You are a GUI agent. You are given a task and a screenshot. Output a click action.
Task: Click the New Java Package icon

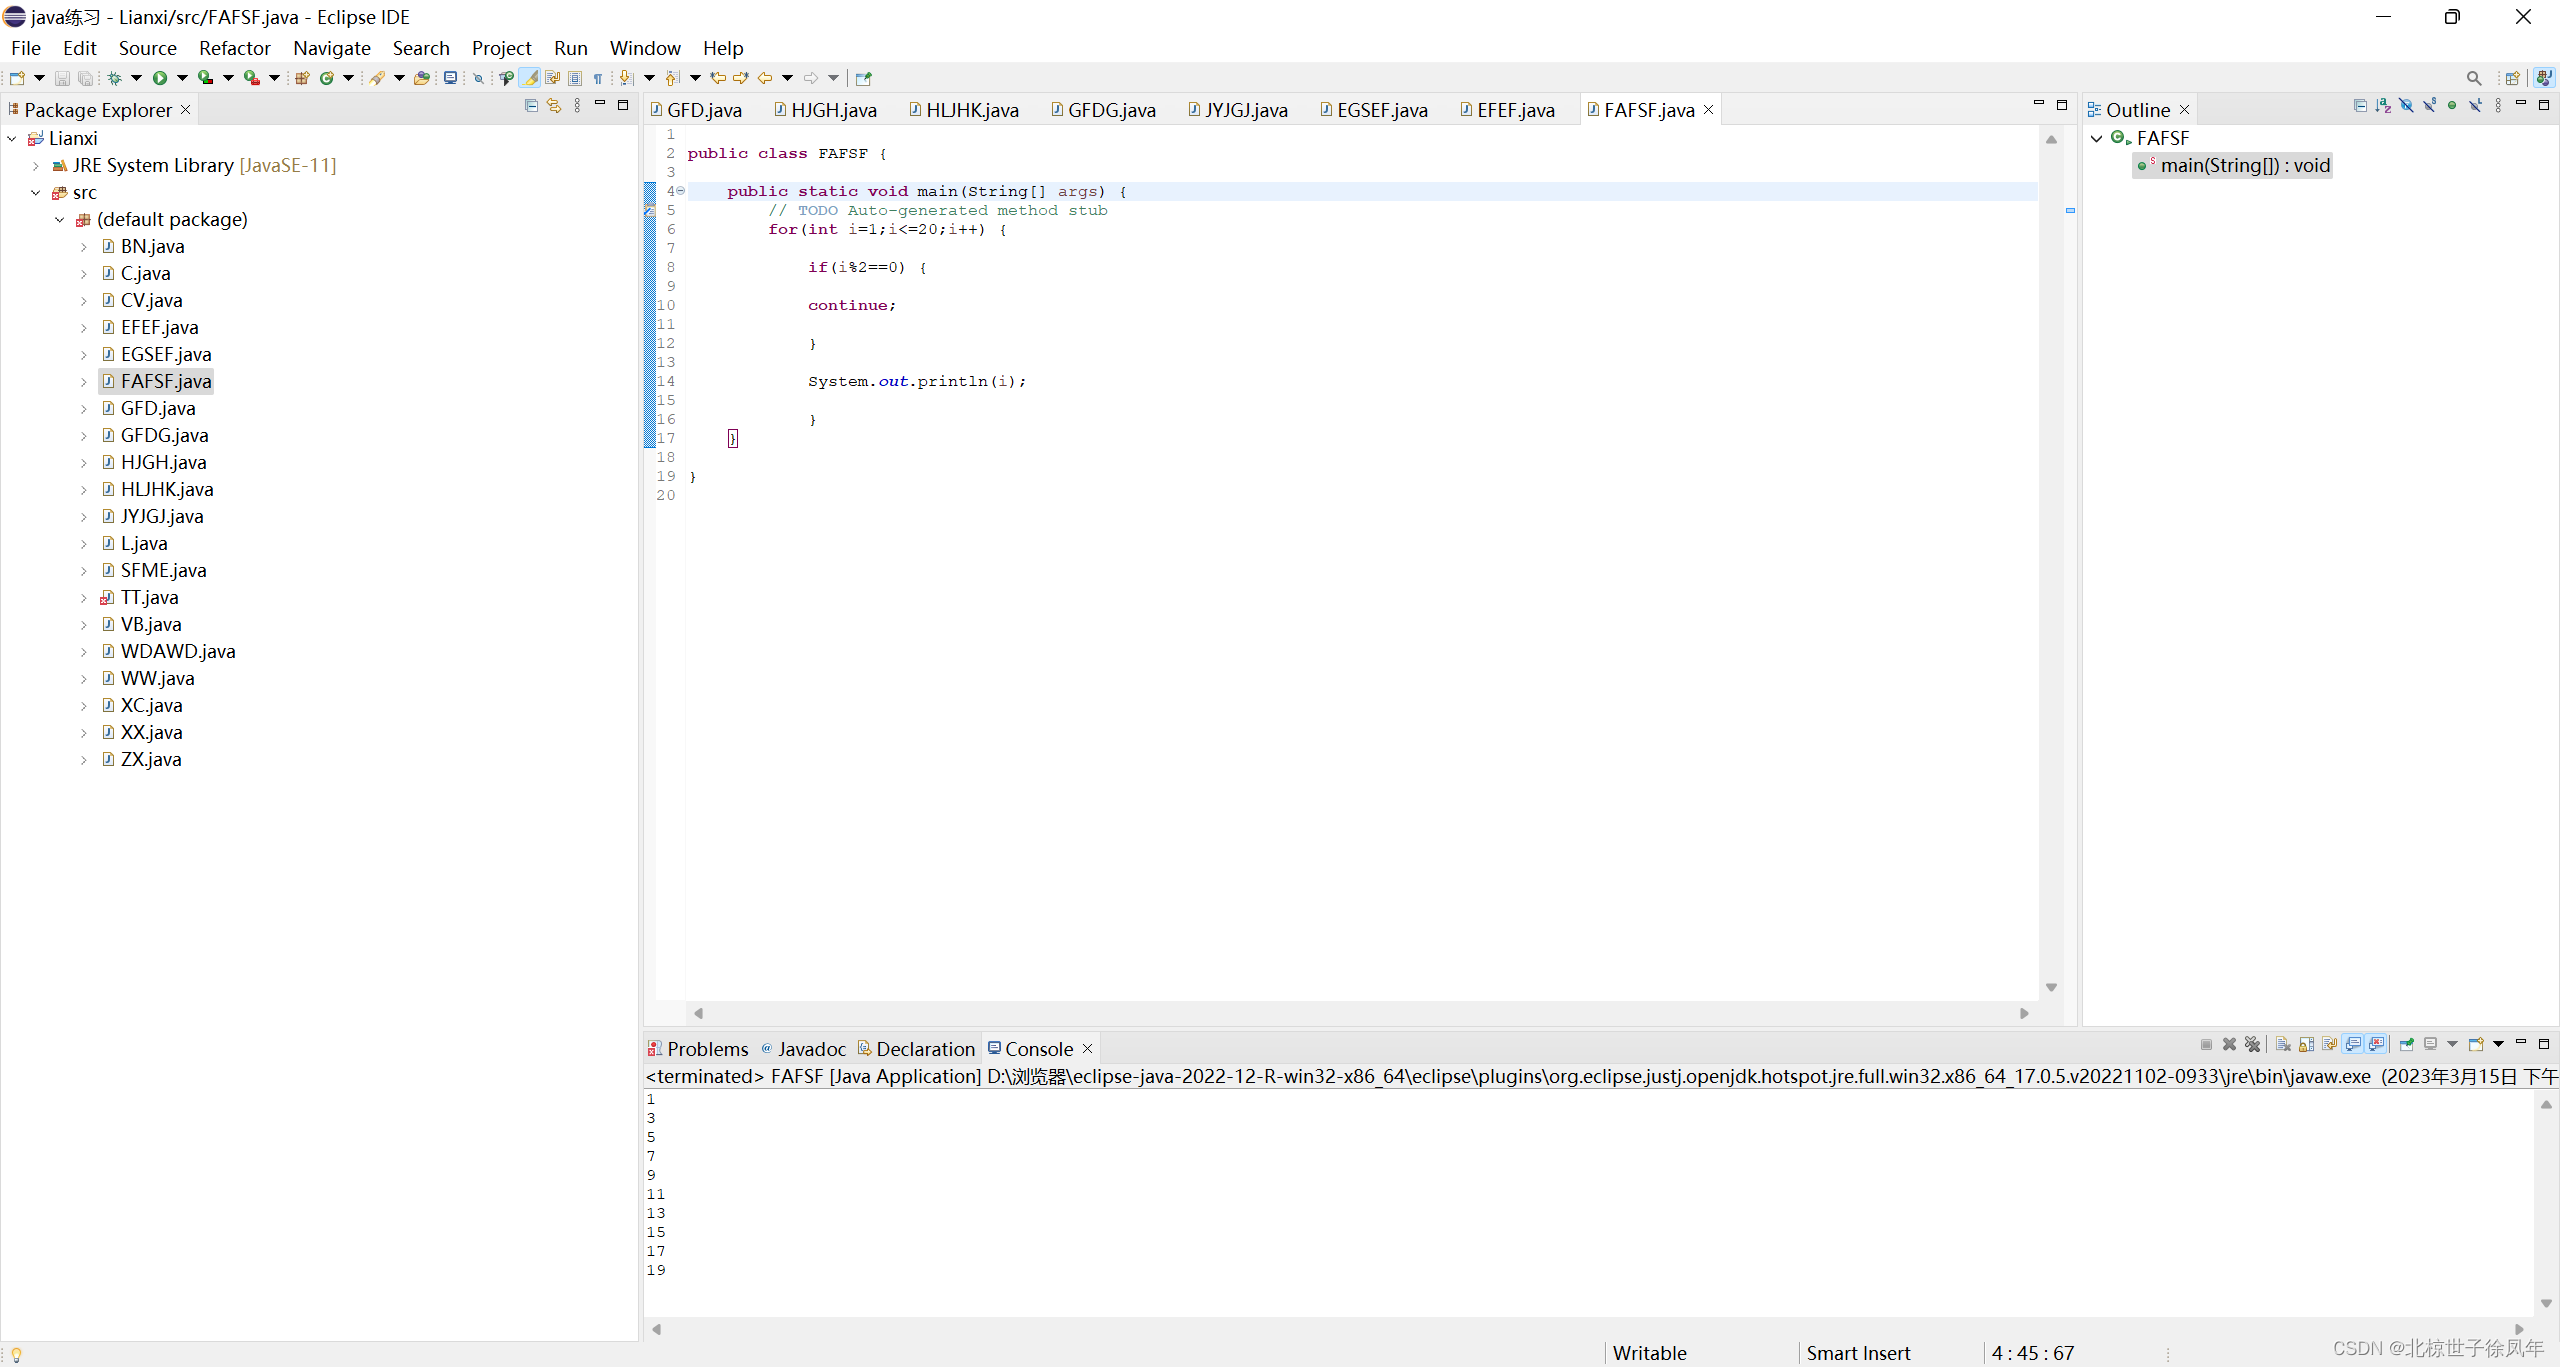pyautogui.click(x=302, y=78)
